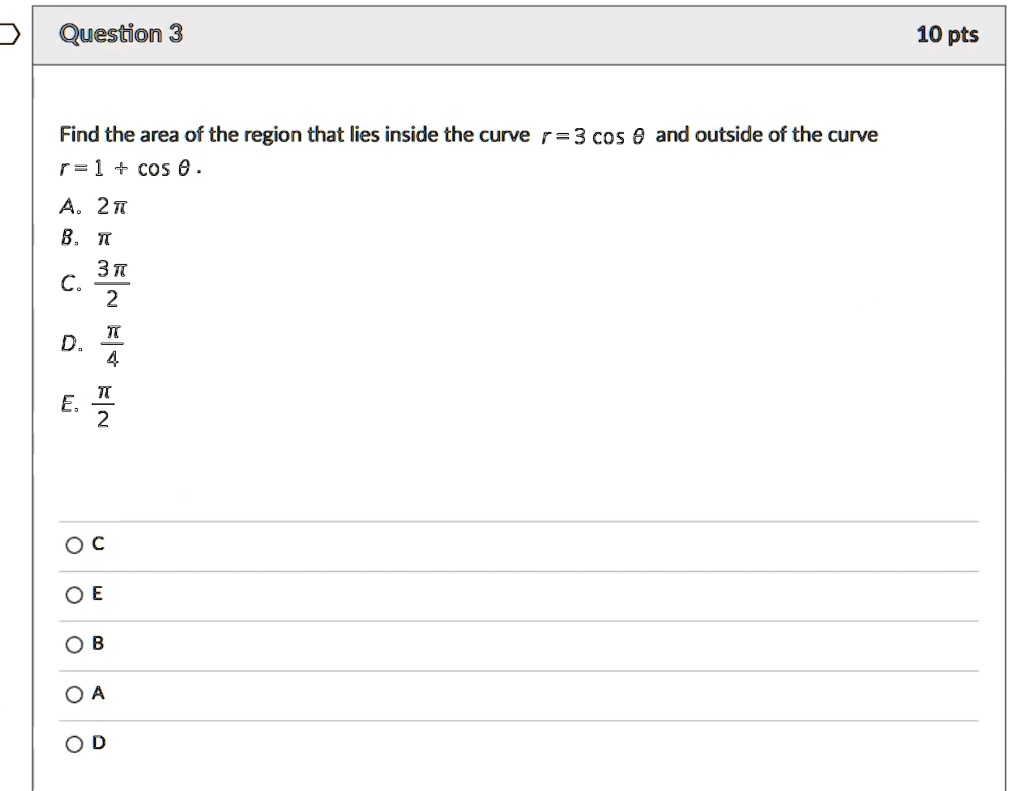
Task: Click the arrow icon left of Question 3
Action: pyautogui.click(x=8, y=32)
